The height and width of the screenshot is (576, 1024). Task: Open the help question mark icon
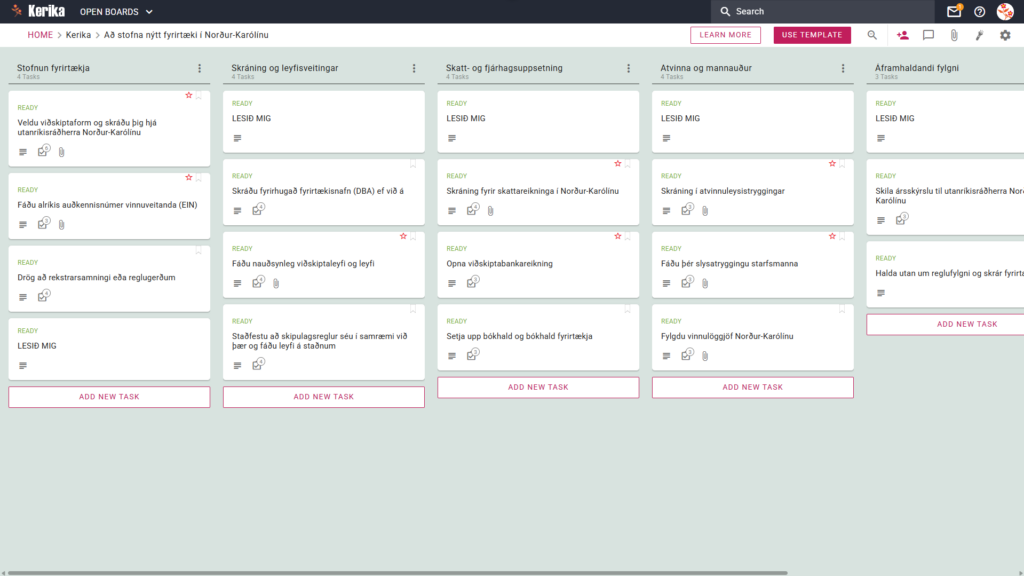tap(980, 11)
